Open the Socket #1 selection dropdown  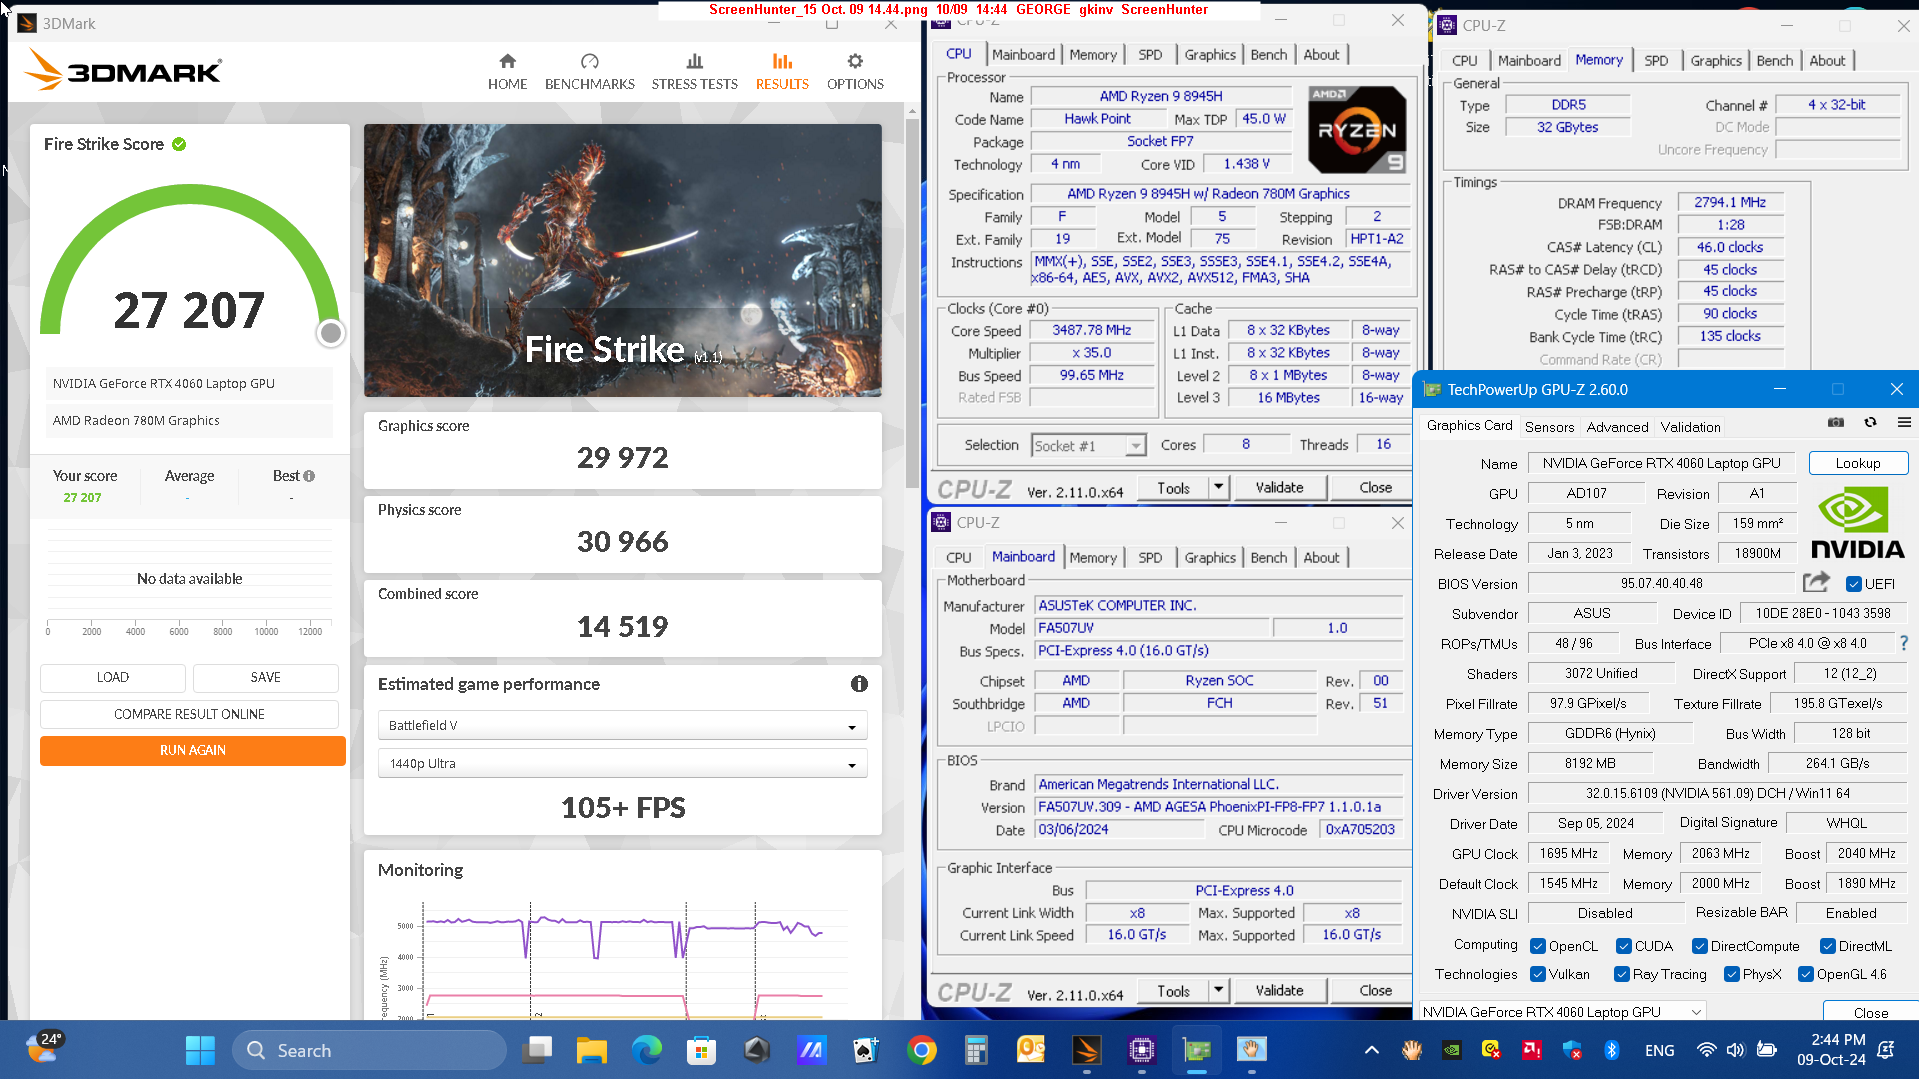1088,445
